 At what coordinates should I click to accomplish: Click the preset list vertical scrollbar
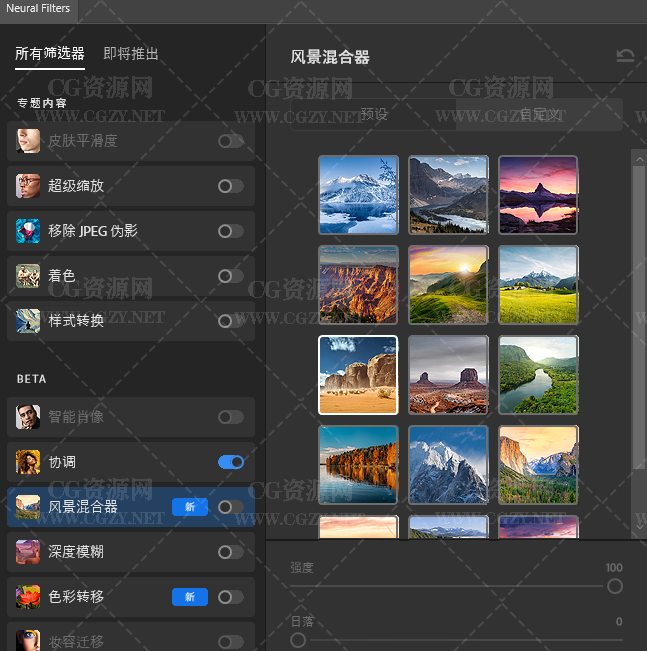(638, 310)
